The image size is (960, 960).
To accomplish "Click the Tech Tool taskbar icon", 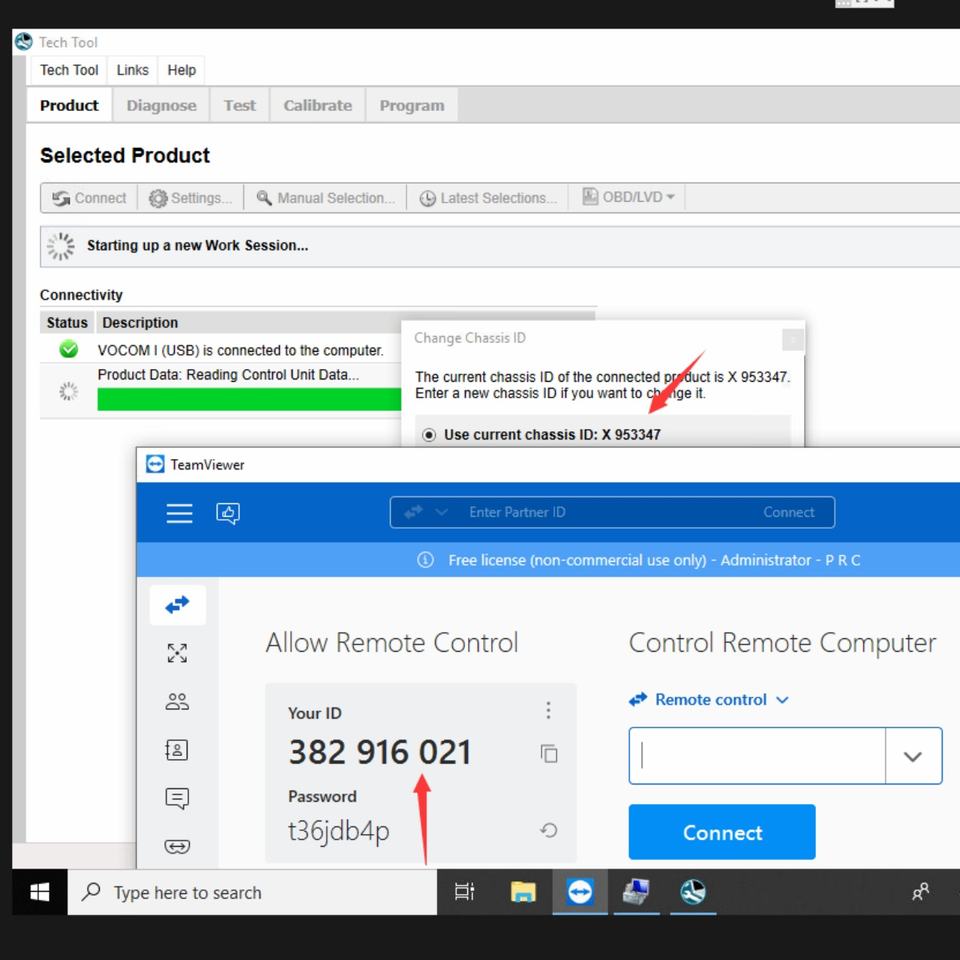I will tap(693, 892).
